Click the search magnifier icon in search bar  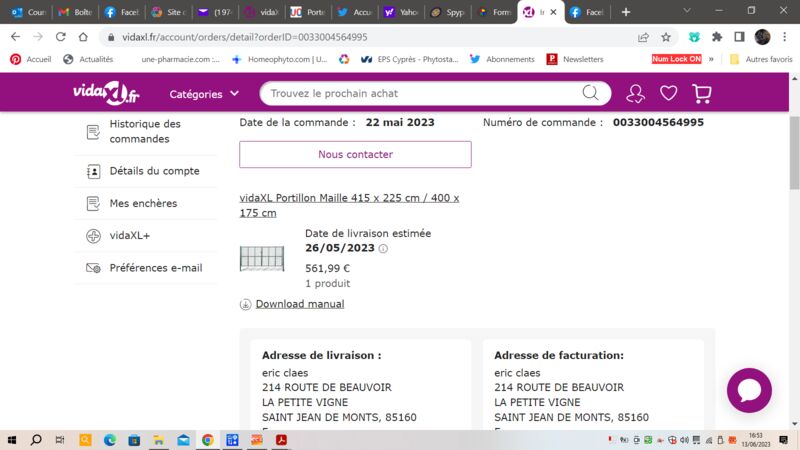(590, 93)
